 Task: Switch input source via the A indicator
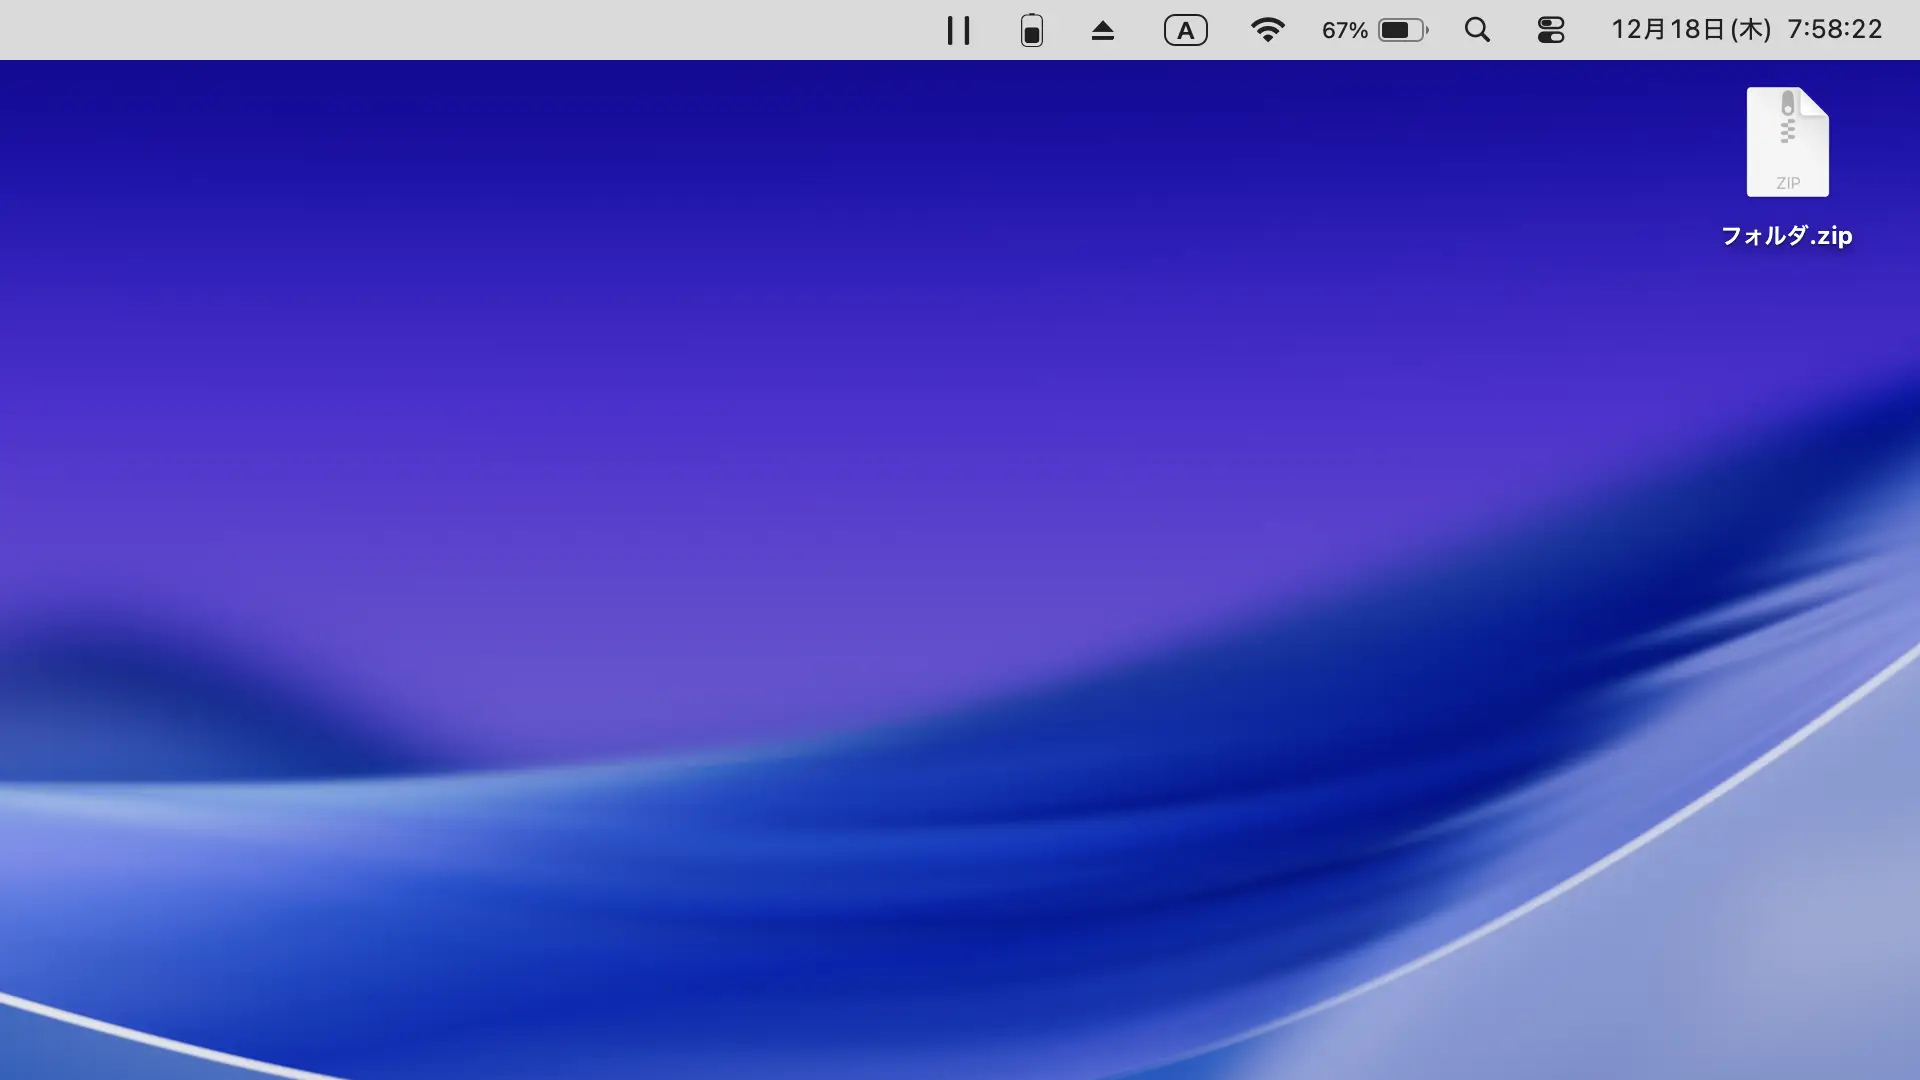point(1185,30)
